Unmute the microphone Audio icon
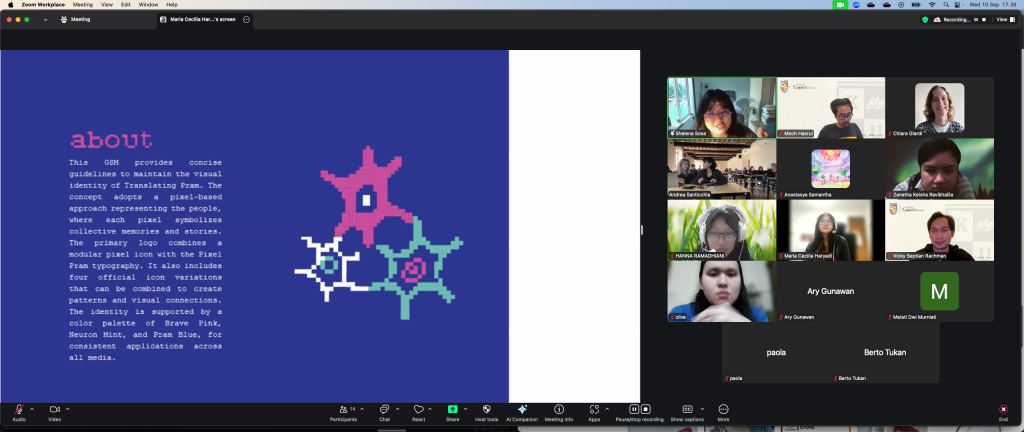Screen dimensions: 1024x432 19,410
